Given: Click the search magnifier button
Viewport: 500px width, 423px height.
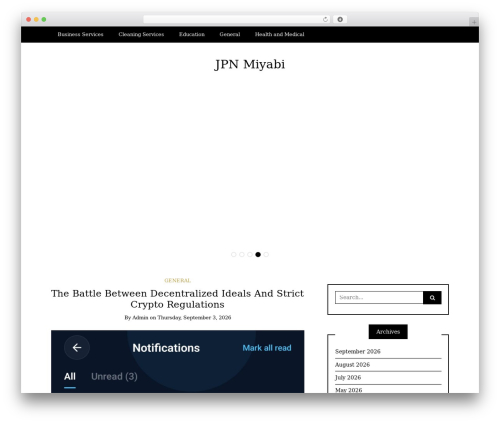Looking at the screenshot, I should point(432,298).
